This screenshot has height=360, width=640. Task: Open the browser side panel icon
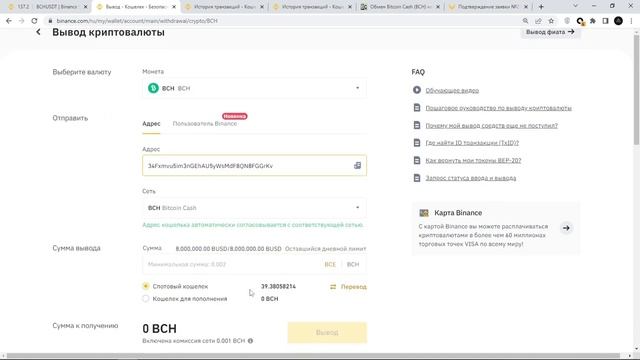coord(605,21)
